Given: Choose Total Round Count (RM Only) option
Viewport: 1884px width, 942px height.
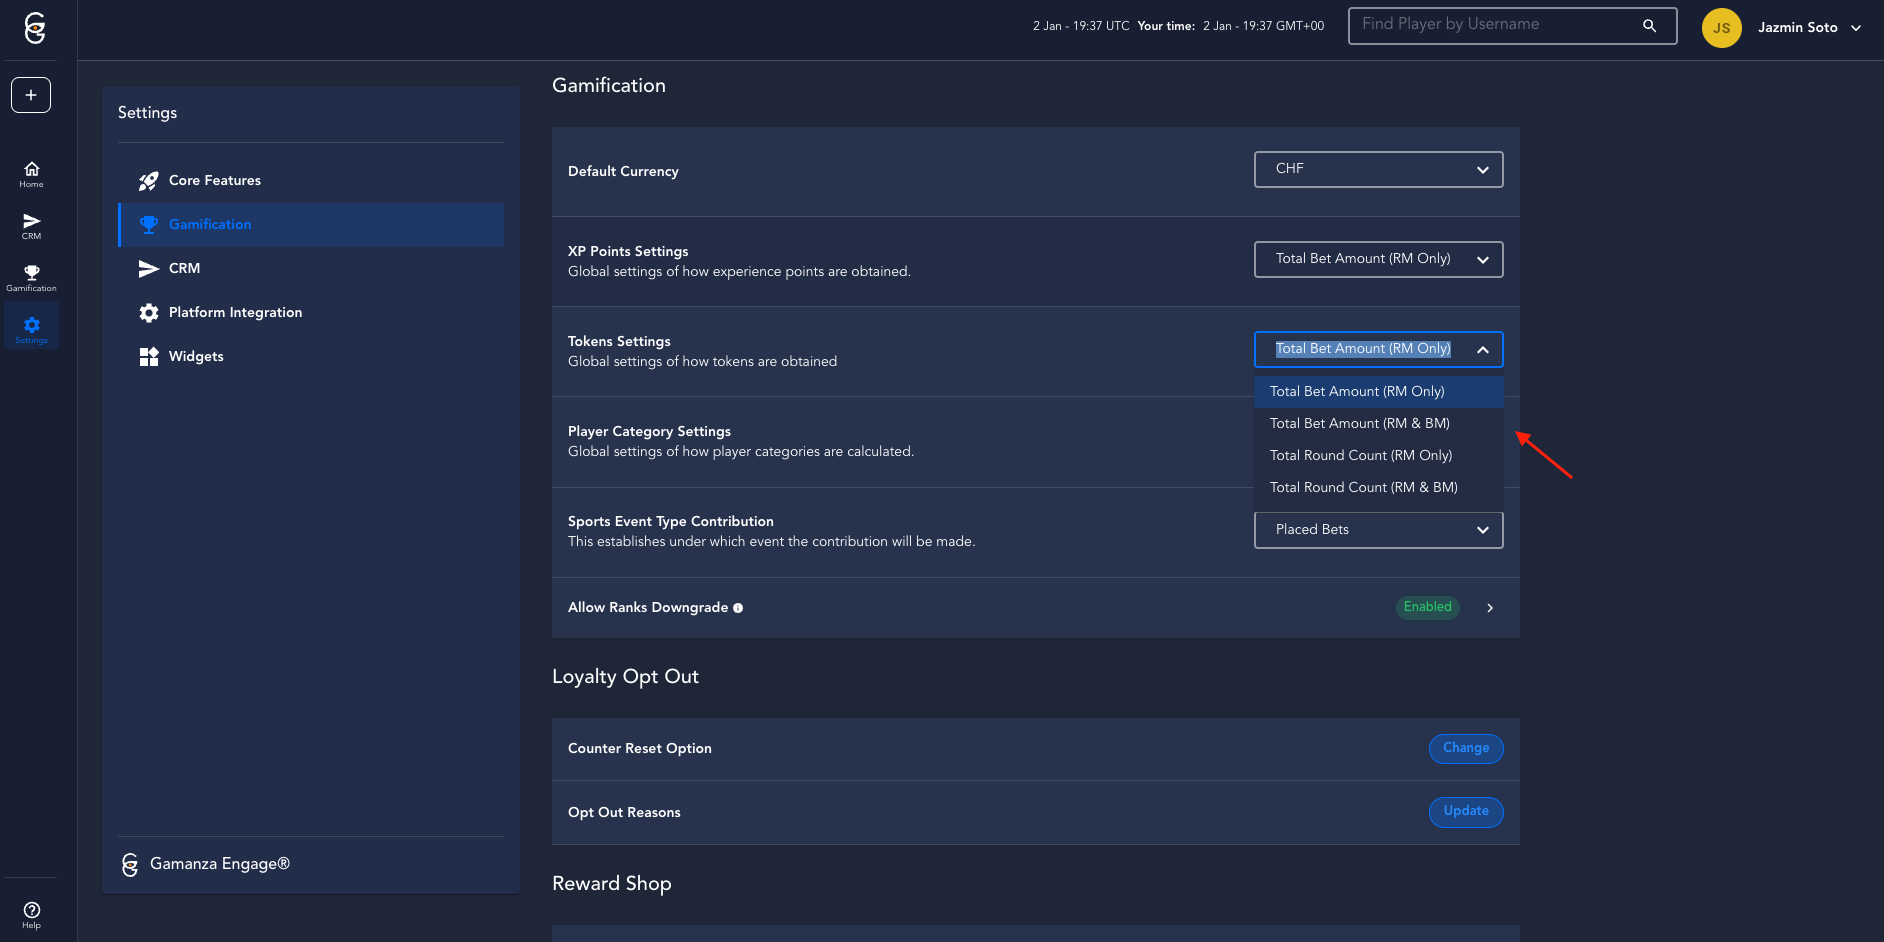Looking at the screenshot, I should pos(1360,456).
